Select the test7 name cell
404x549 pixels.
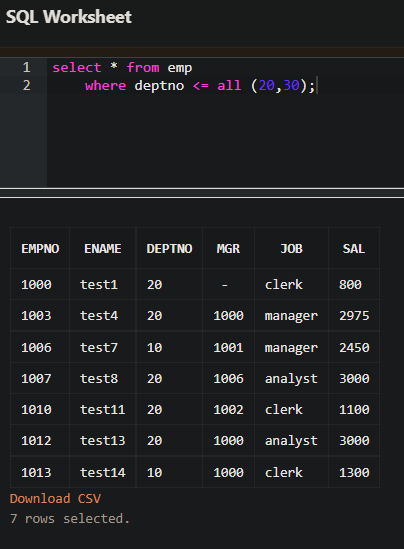(x=103, y=347)
